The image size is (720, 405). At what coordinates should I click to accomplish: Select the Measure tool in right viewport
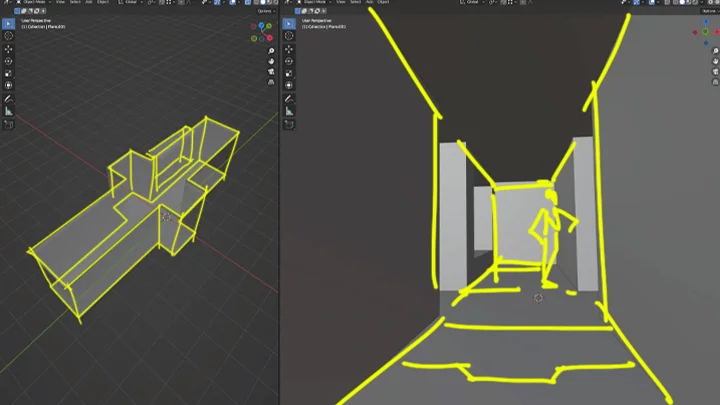tap(289, 111)
